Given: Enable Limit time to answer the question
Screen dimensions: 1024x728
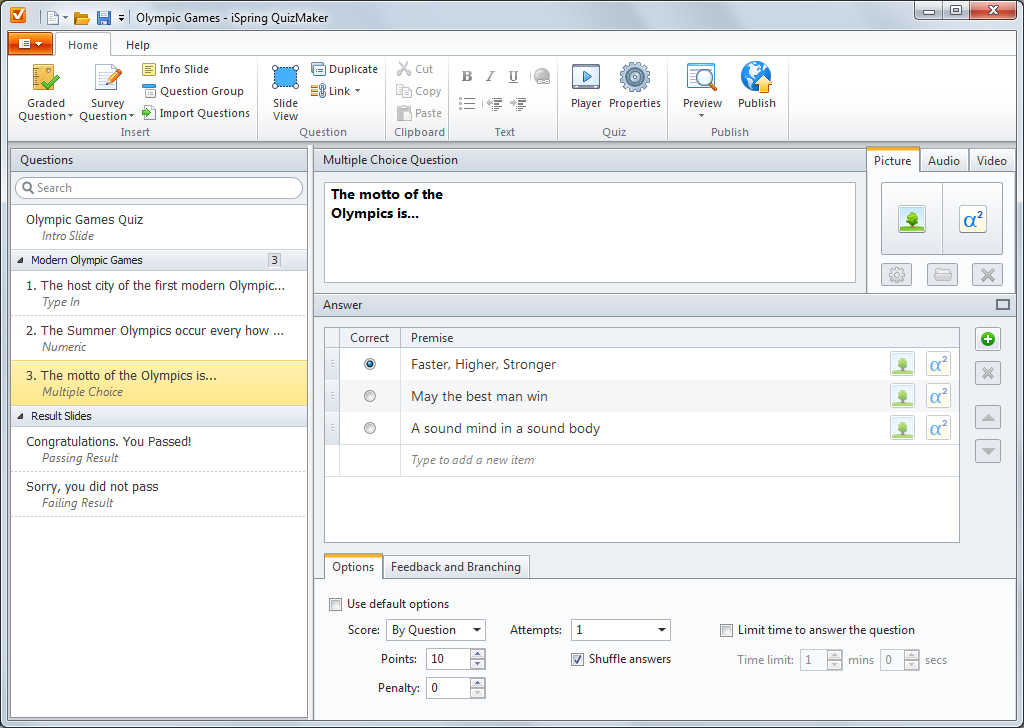Looking at the screenshot, I should (726, 630).
